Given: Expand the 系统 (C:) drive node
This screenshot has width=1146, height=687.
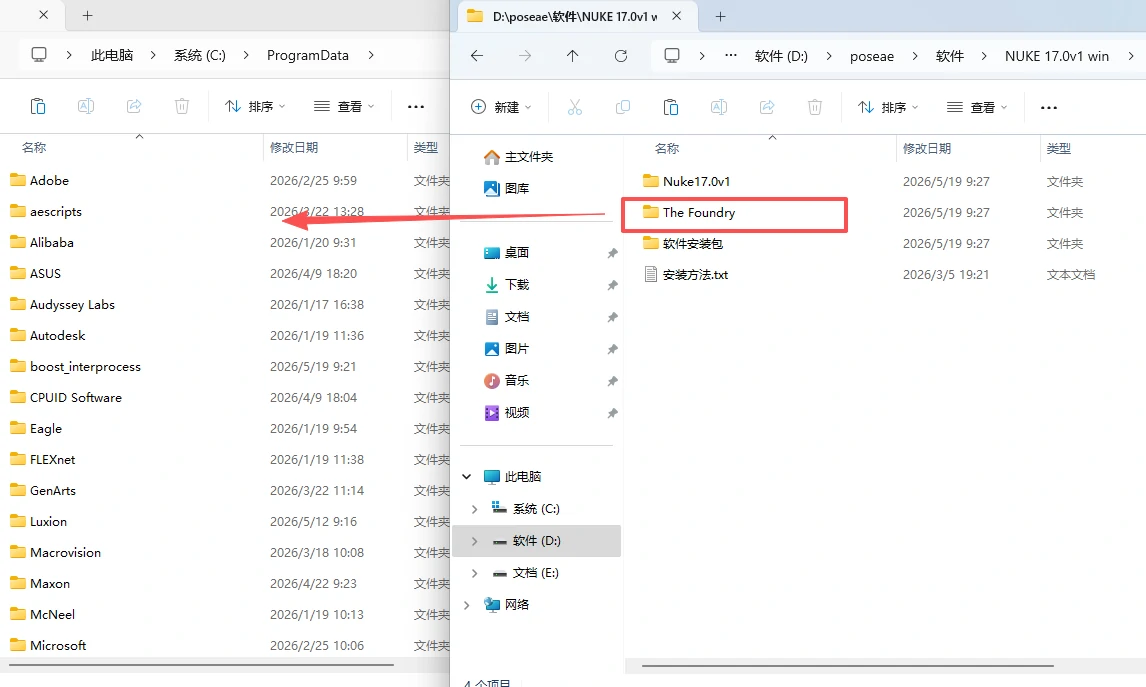Looking at the screenshot, I should [474, 509].
